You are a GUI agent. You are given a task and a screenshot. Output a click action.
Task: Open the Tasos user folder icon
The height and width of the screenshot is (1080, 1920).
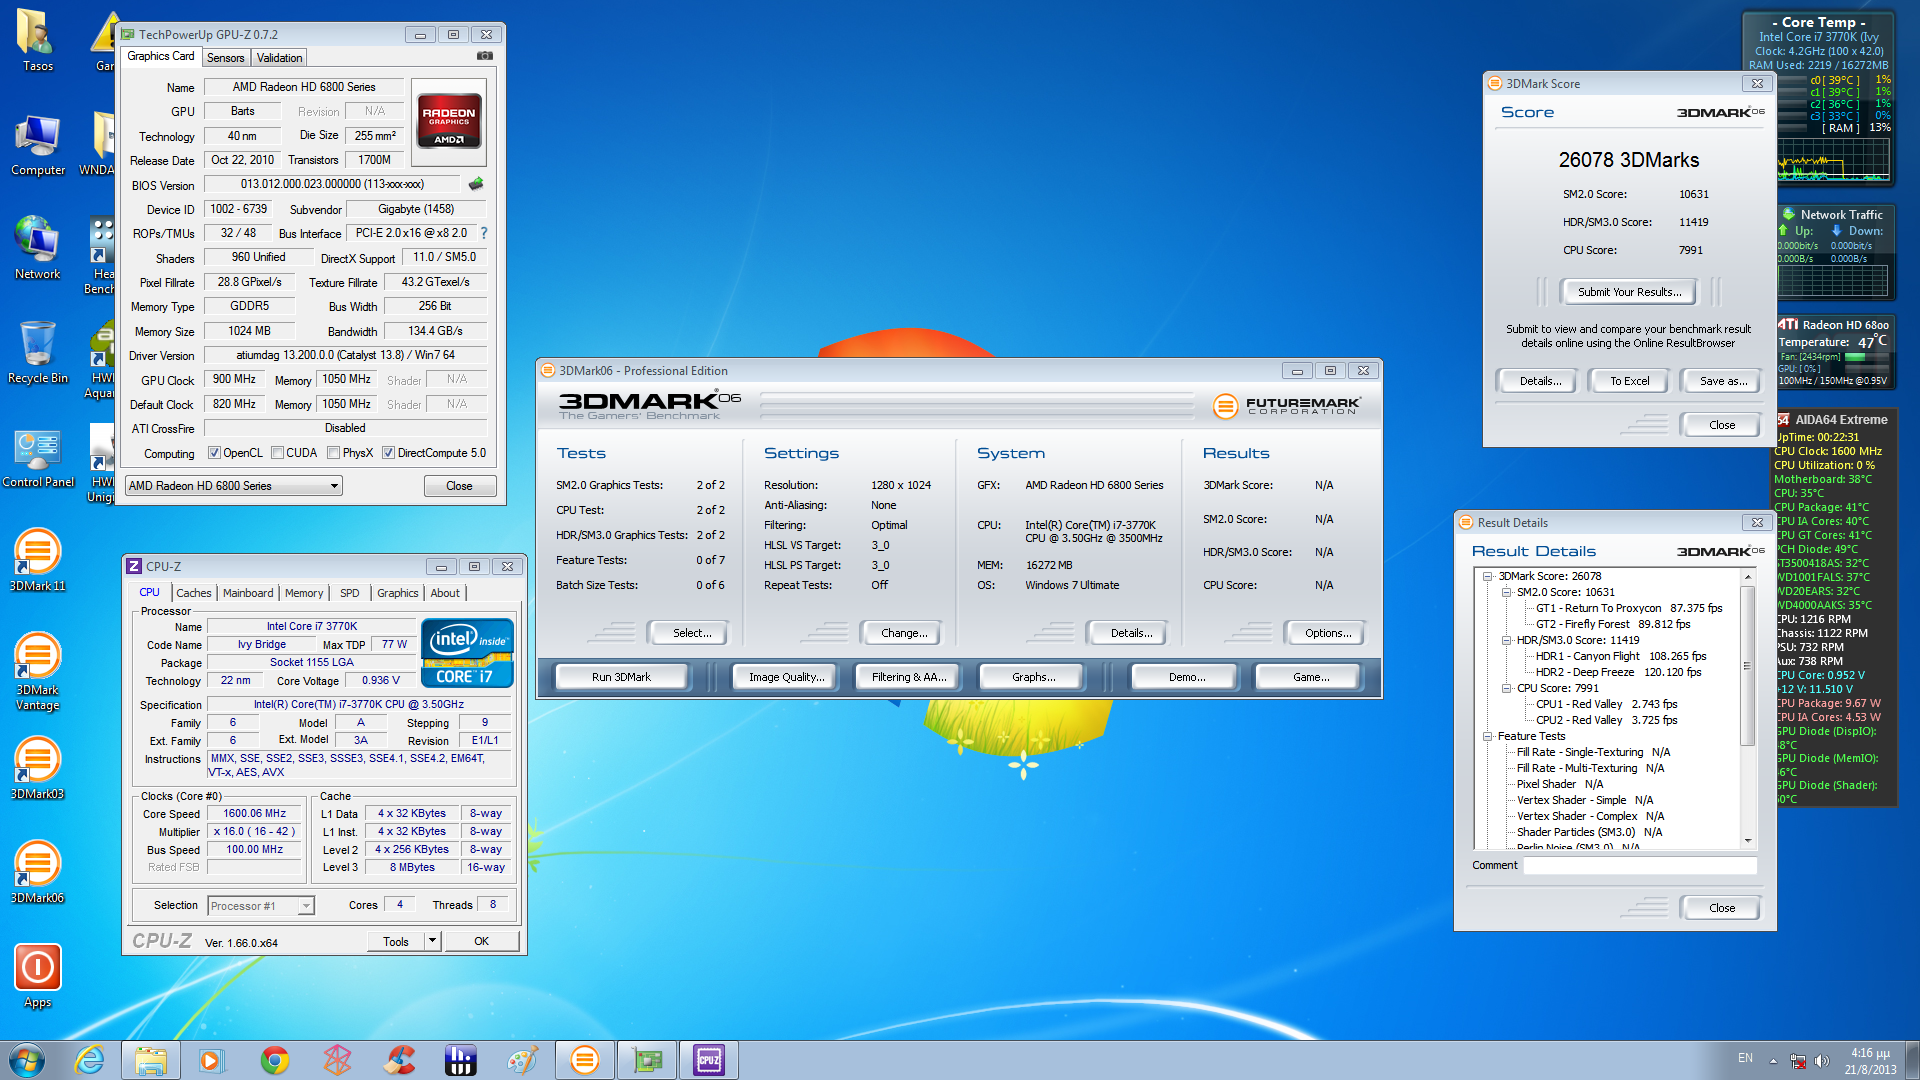[x=37, y=40]
